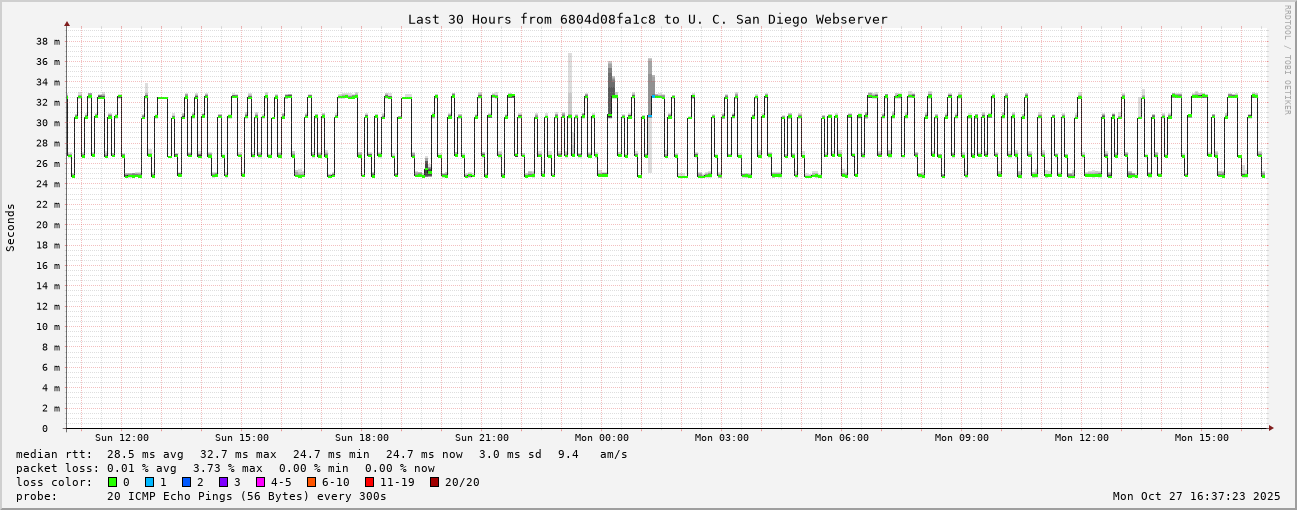Select the dark red 20/20 loss swatch
The image size is (1297, 510).
click(435, 482)
